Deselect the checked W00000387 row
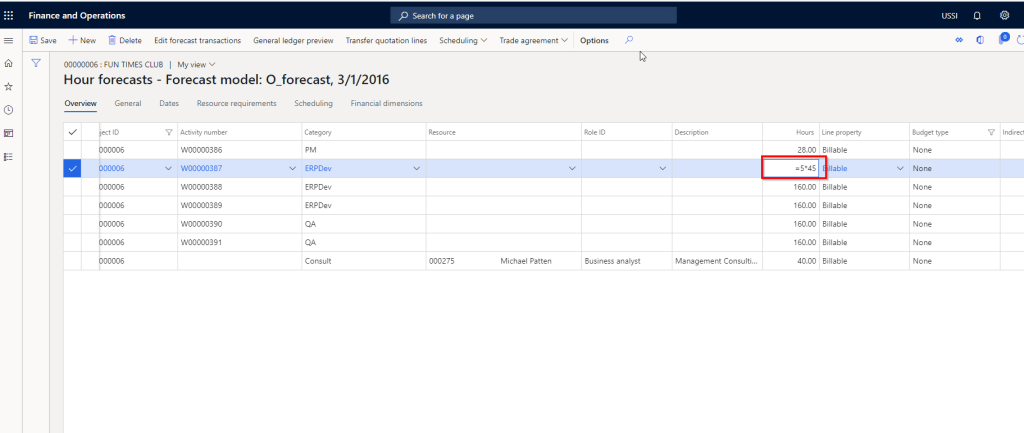 point(72,169)
